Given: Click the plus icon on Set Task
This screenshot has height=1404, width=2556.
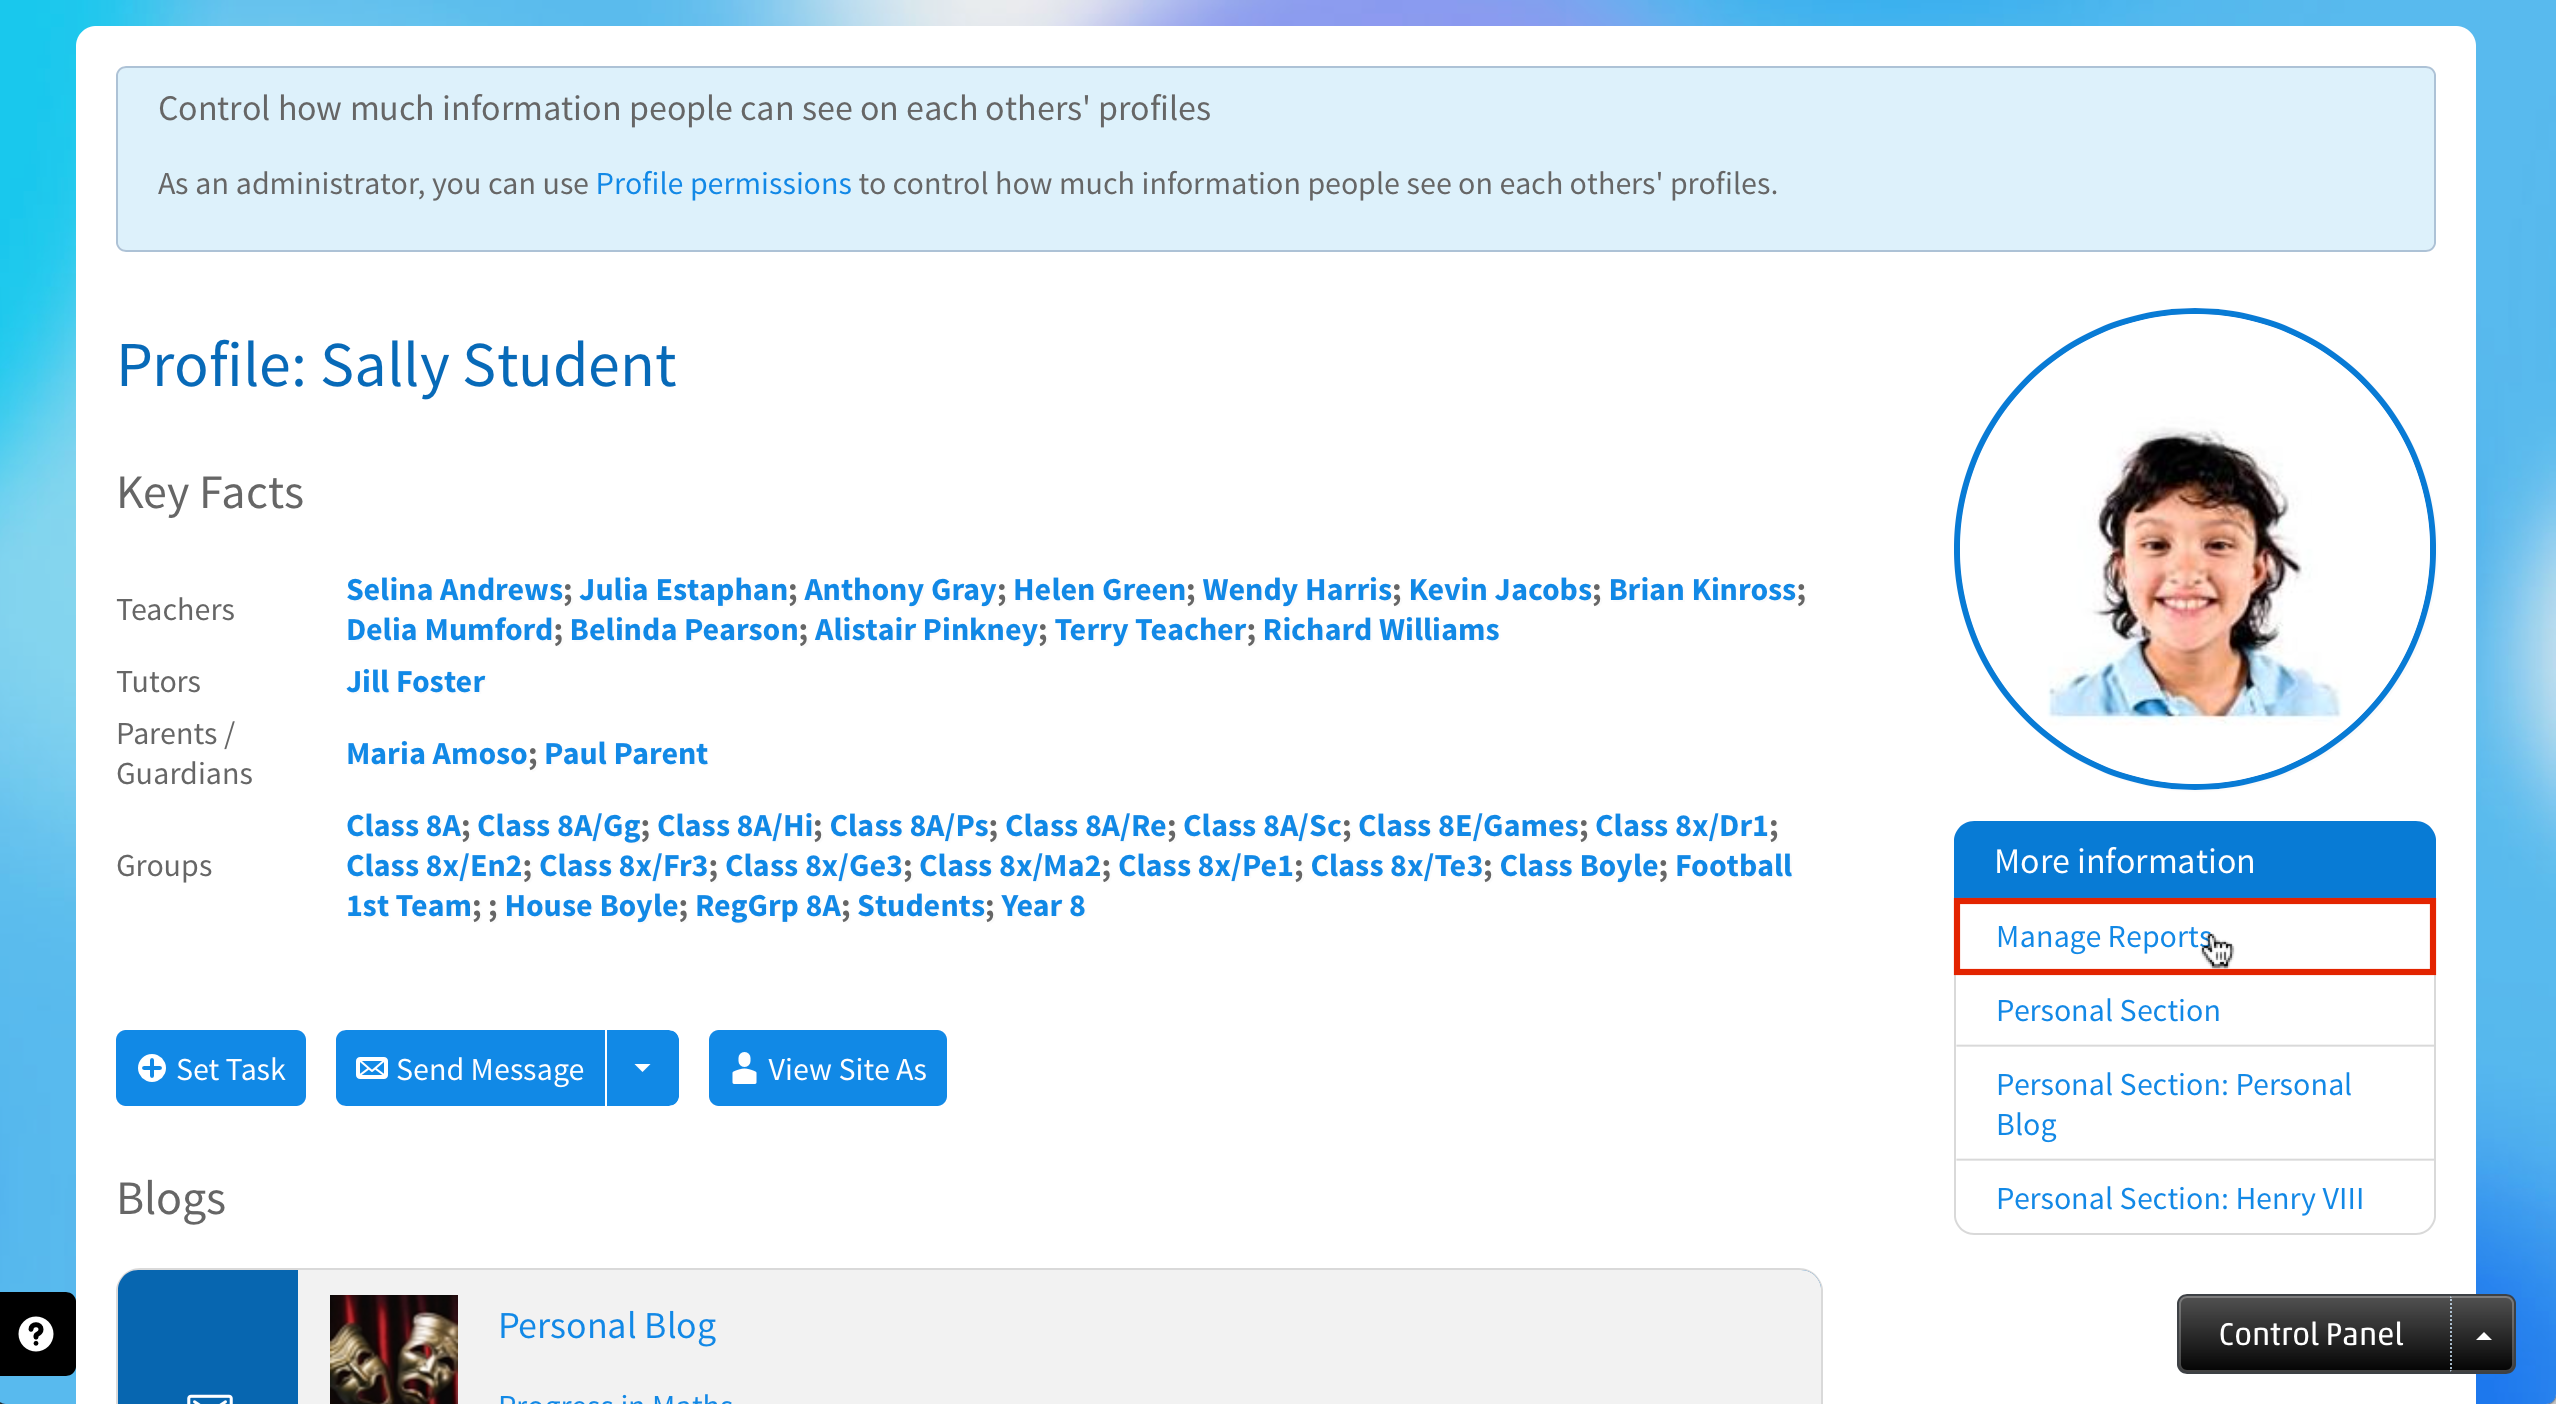Looking at the screenshot, I should point(152,1068).
